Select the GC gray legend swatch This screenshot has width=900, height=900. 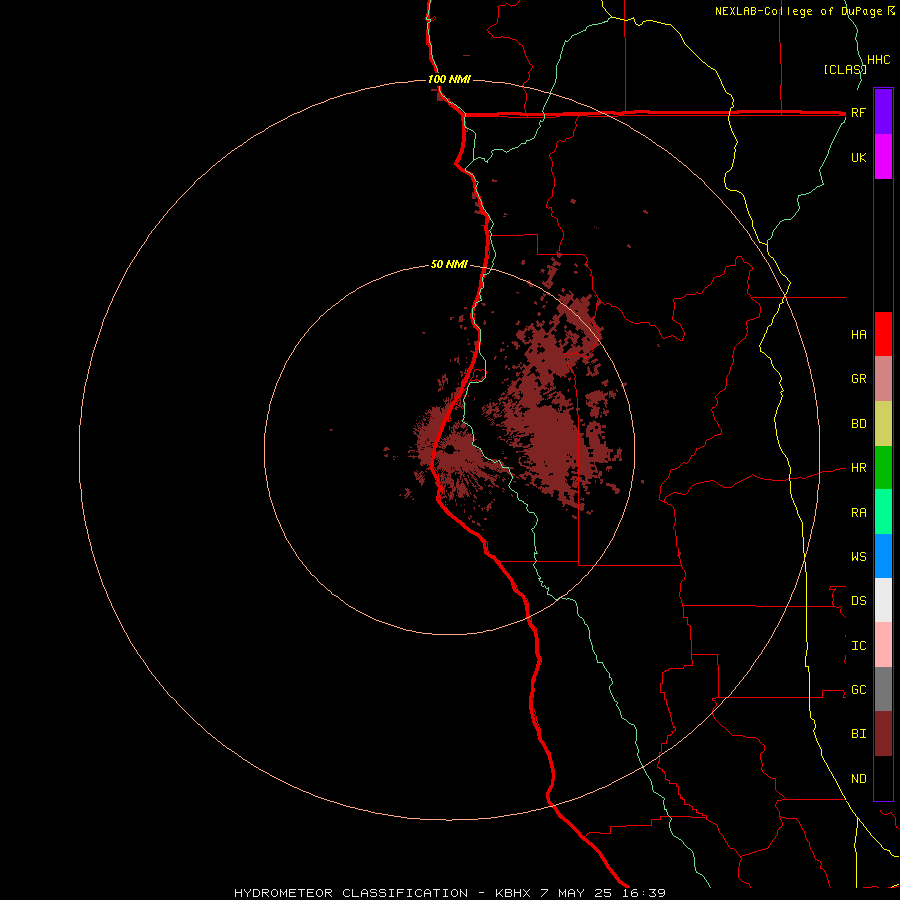[883, 689]
